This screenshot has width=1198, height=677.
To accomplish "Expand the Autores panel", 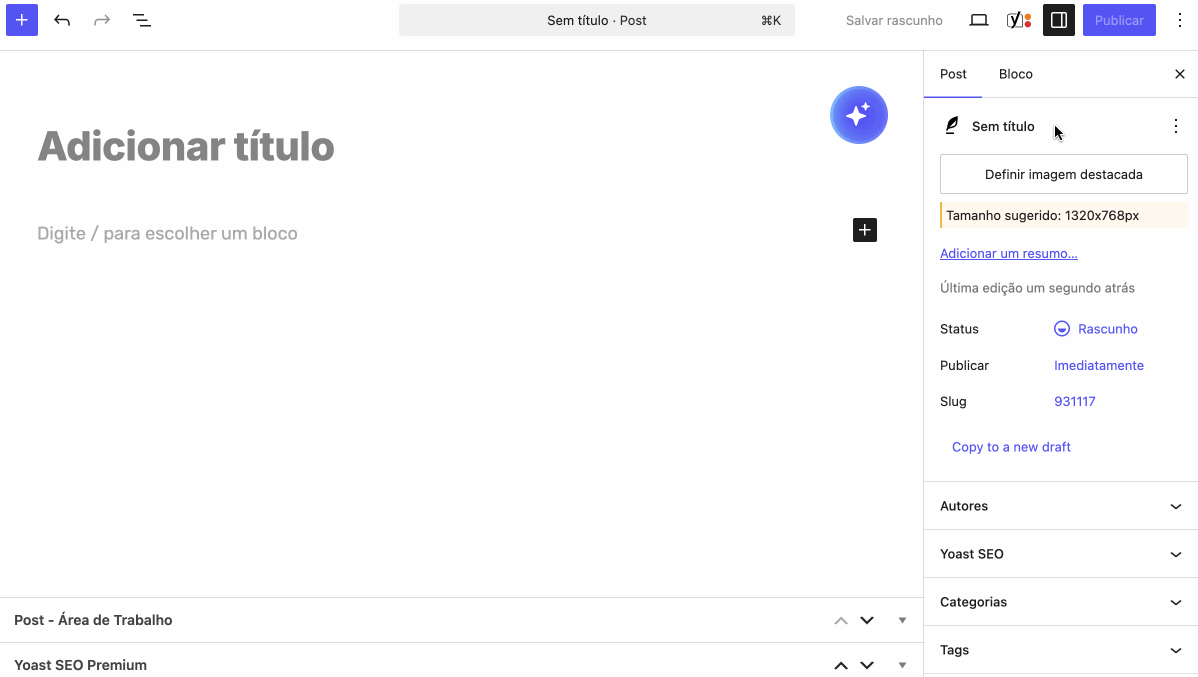I will 1061,506.
